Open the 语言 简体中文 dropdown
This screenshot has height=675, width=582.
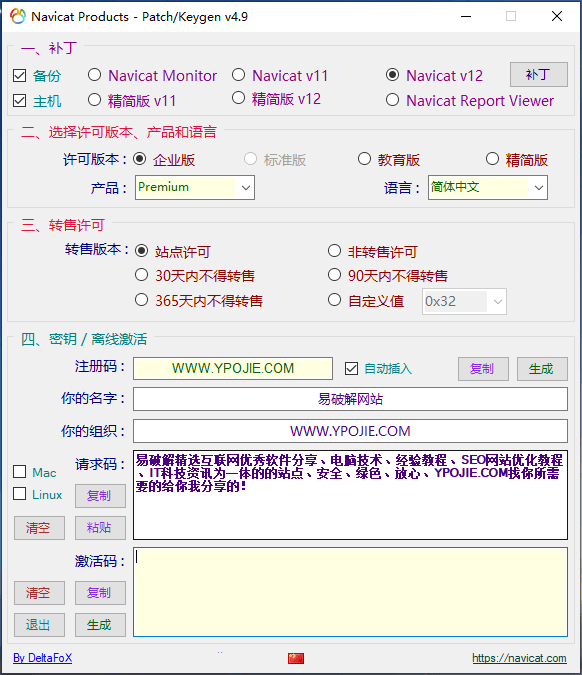pos(488,187)
